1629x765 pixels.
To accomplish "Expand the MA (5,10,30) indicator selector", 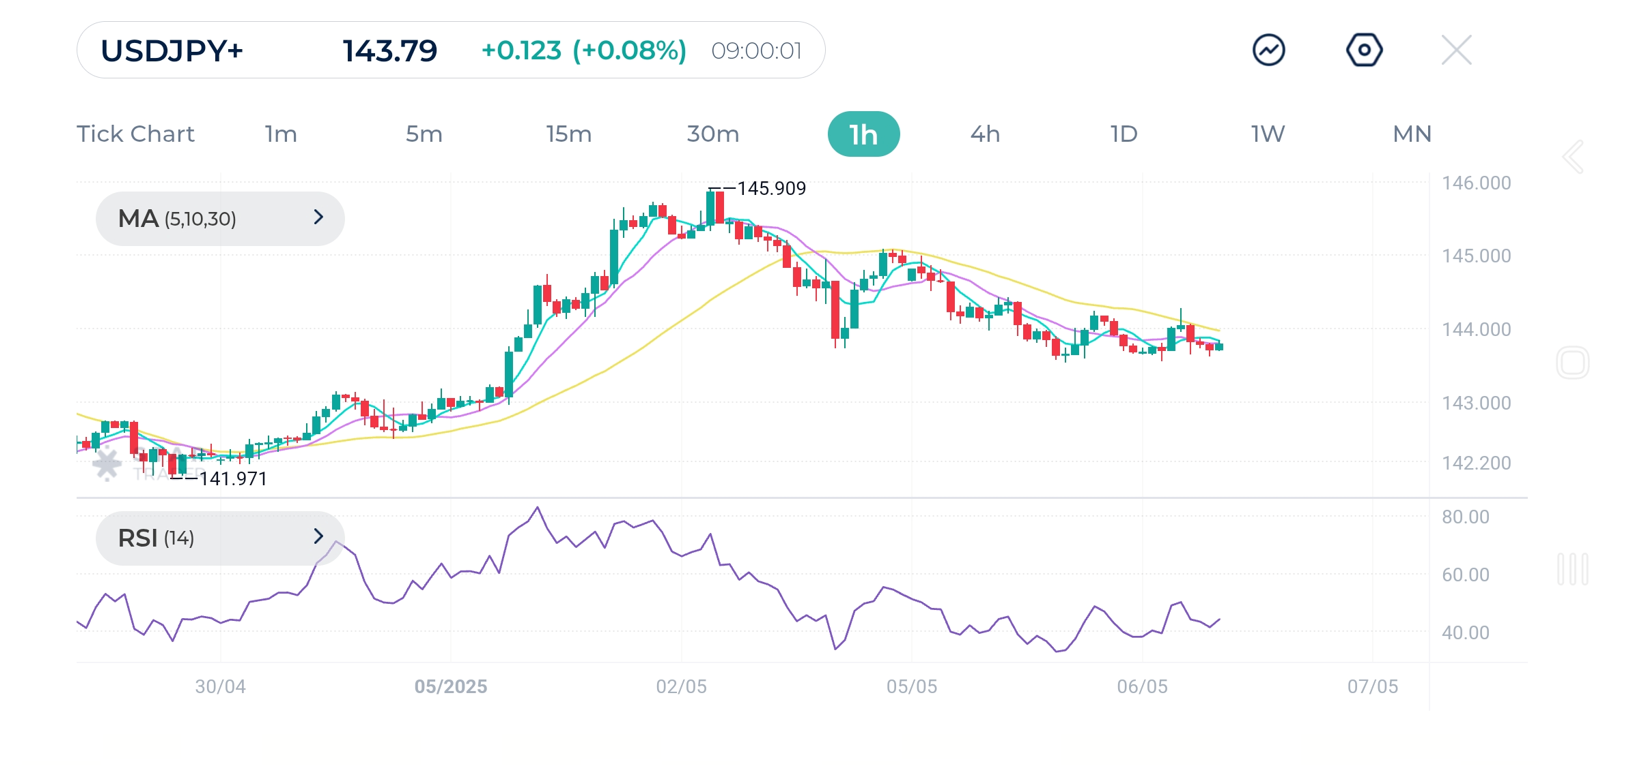I will pyautogui.click(x=220, y=219).
